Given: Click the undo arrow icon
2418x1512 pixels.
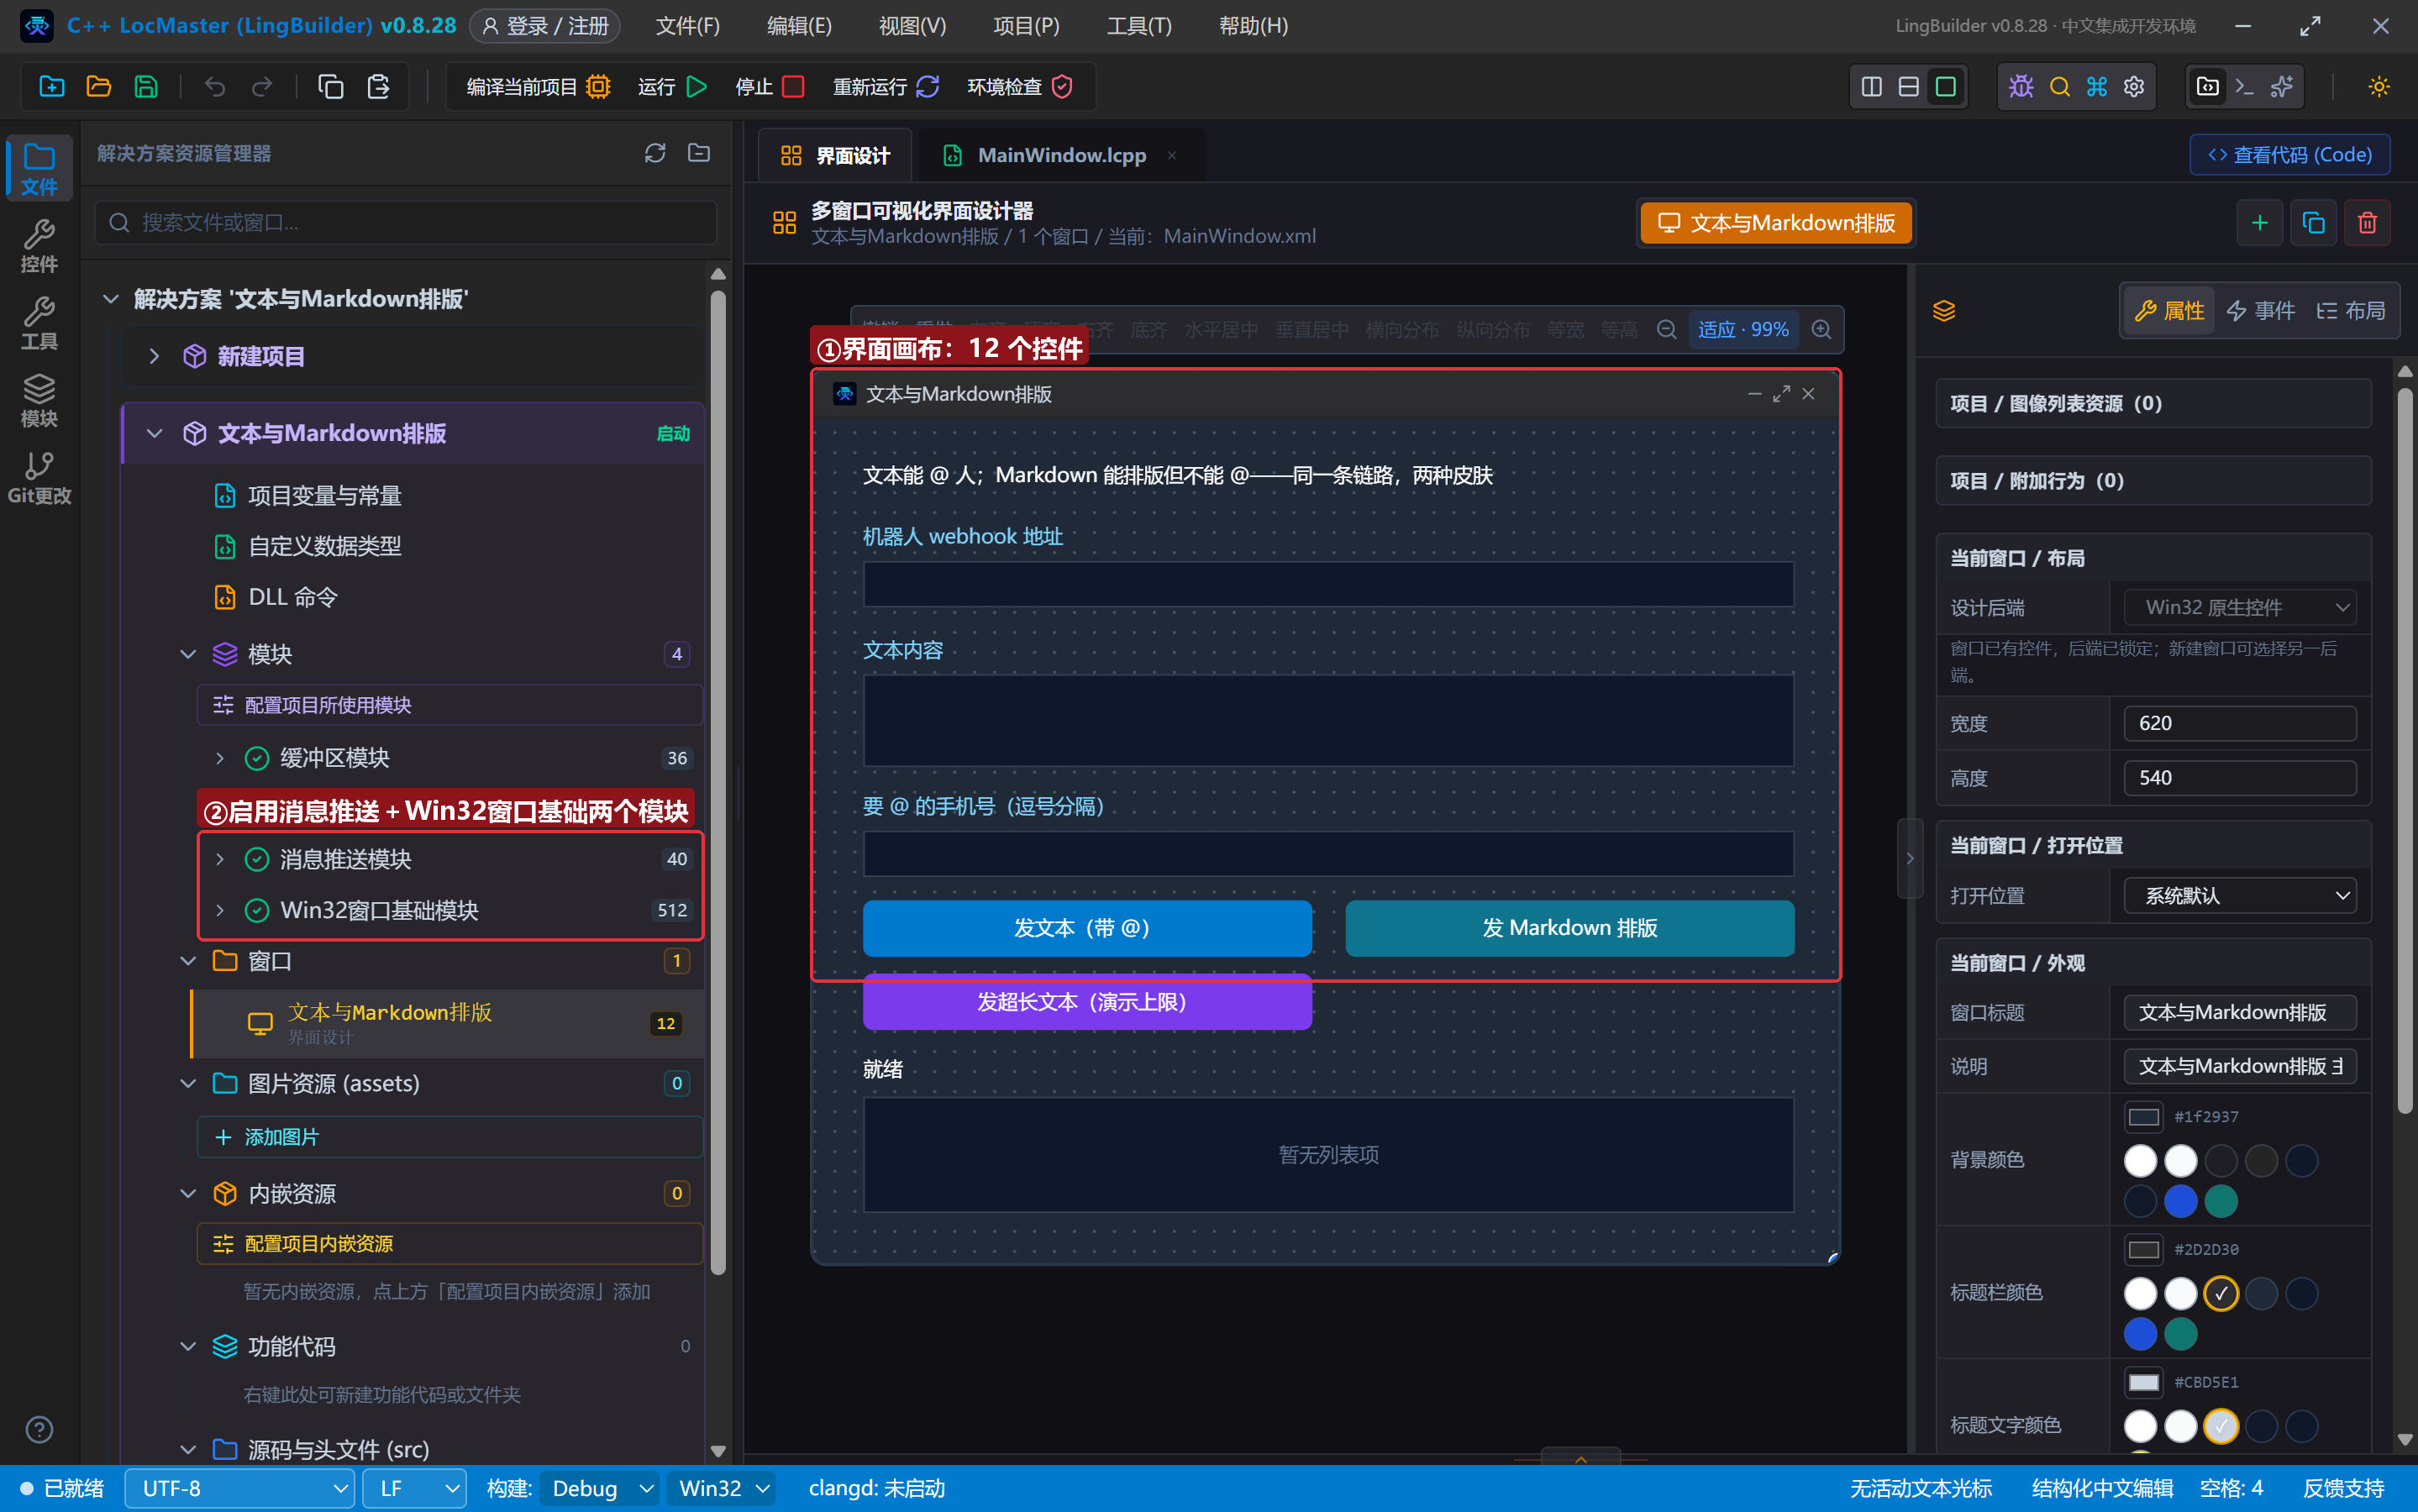Looking at the screenshot, I should pyautogui.click(x=215, y=87).
